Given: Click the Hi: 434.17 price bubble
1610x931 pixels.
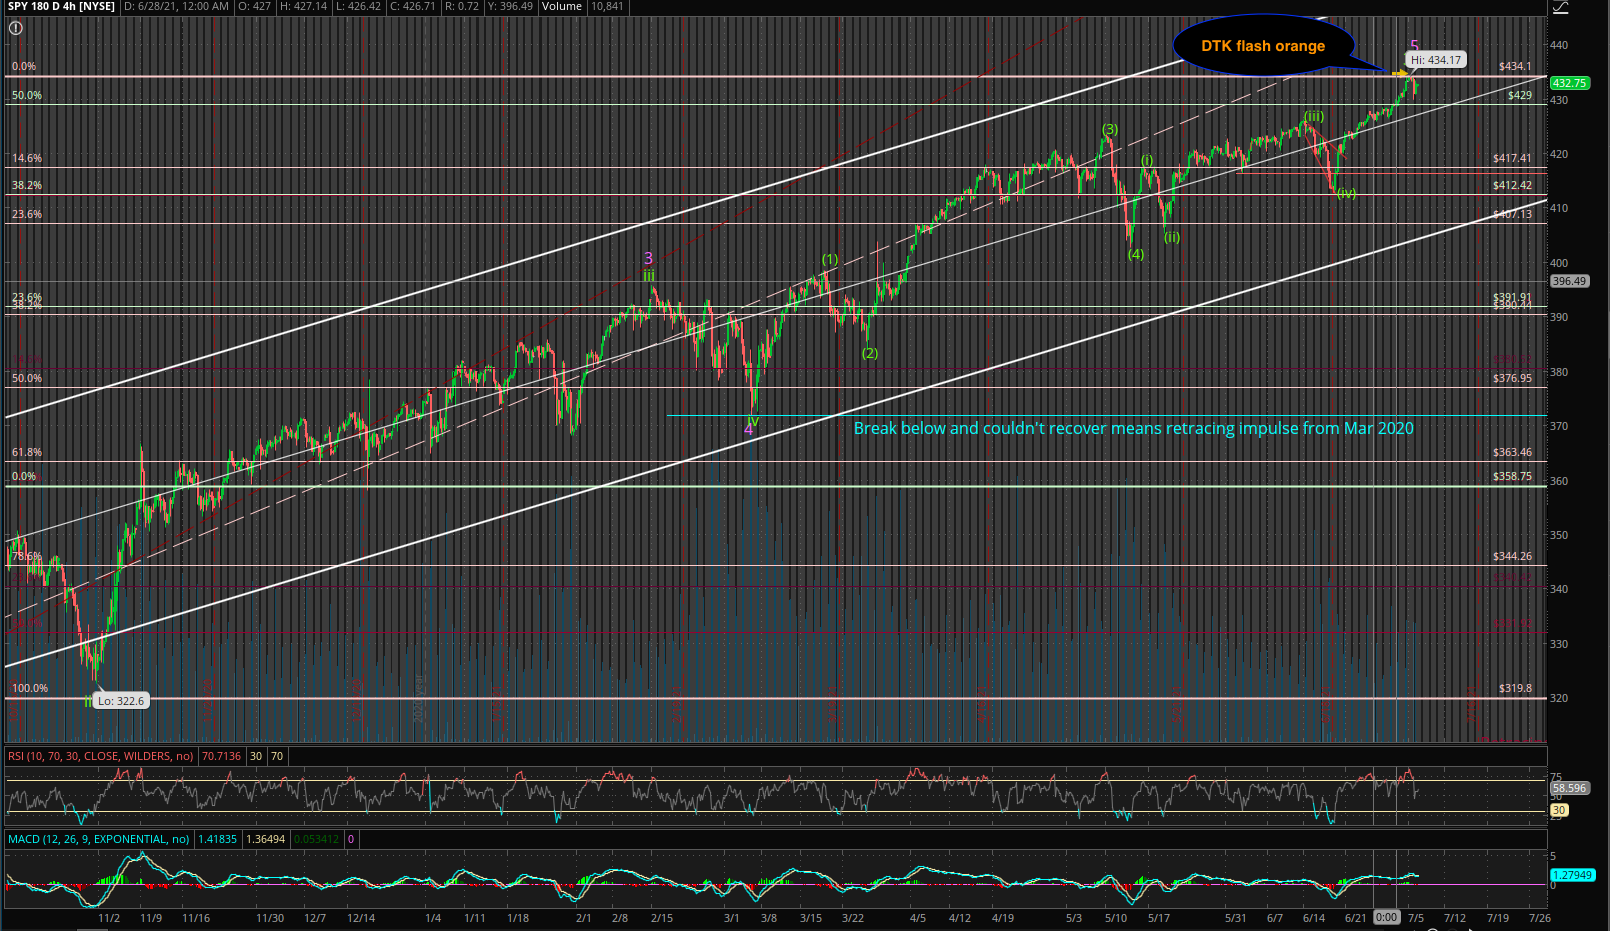Looking at the screenshot, I should [1436, 60].
